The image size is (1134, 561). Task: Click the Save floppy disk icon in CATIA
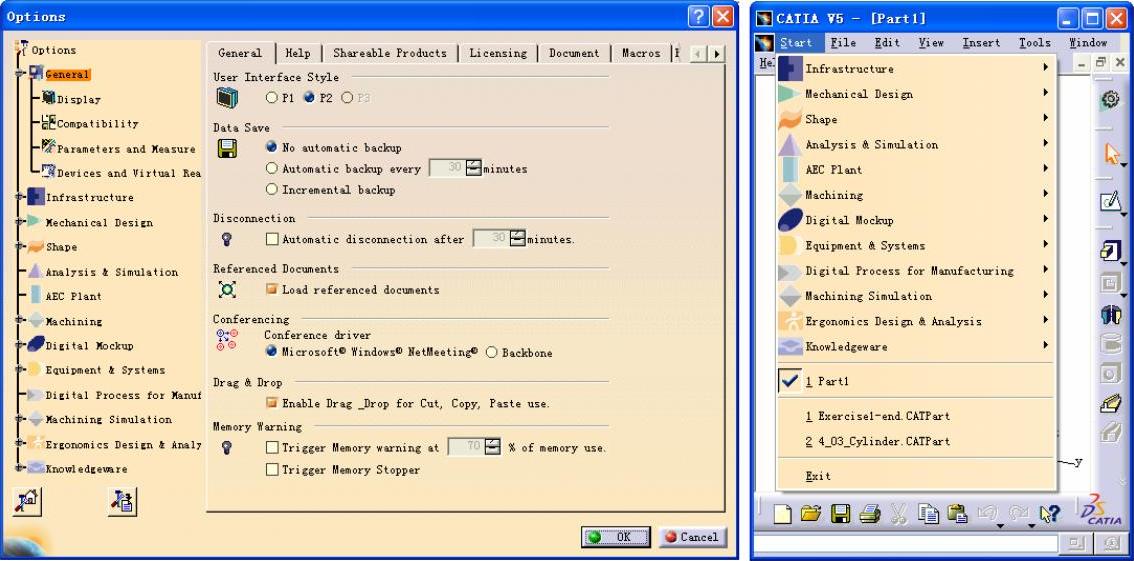(x=840, y=514)
